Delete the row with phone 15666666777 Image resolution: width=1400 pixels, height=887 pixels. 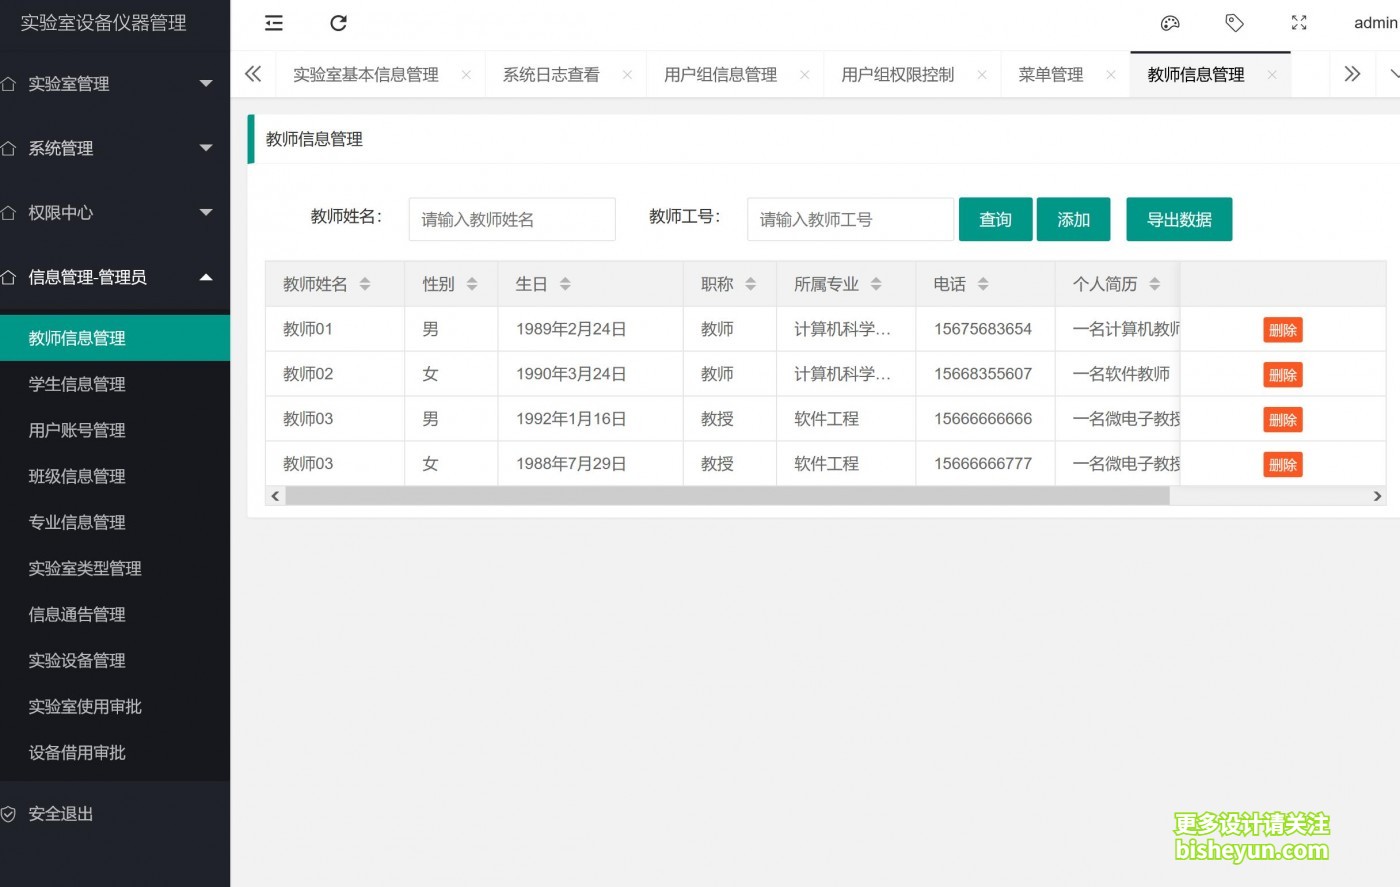pyautogui.click(x=1283, y=465)
